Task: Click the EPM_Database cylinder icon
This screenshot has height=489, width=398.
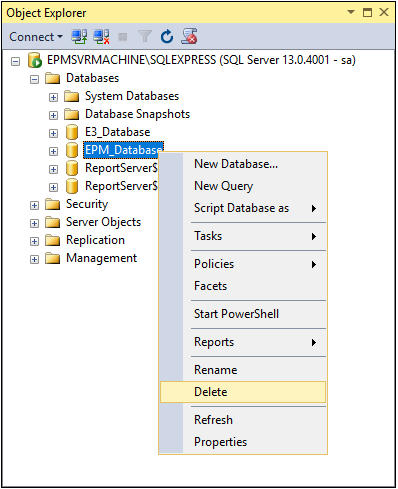Action: click(72, 150)
